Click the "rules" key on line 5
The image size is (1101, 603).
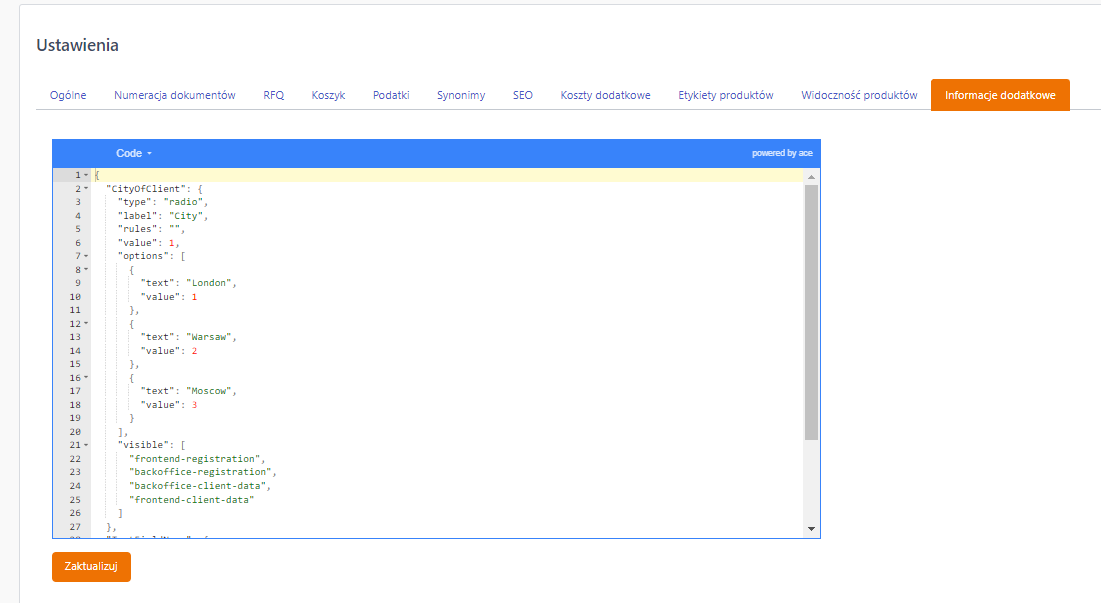pos(138,229)
